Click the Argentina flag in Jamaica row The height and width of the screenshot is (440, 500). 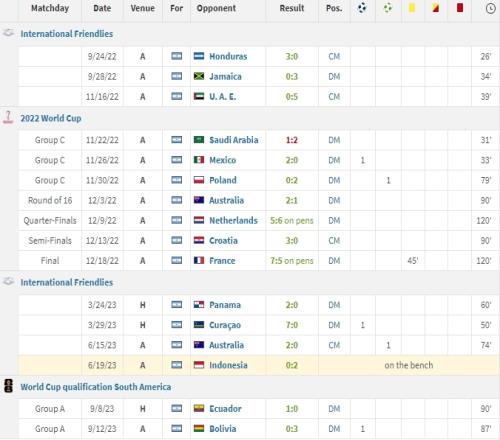tap(177, 76)
